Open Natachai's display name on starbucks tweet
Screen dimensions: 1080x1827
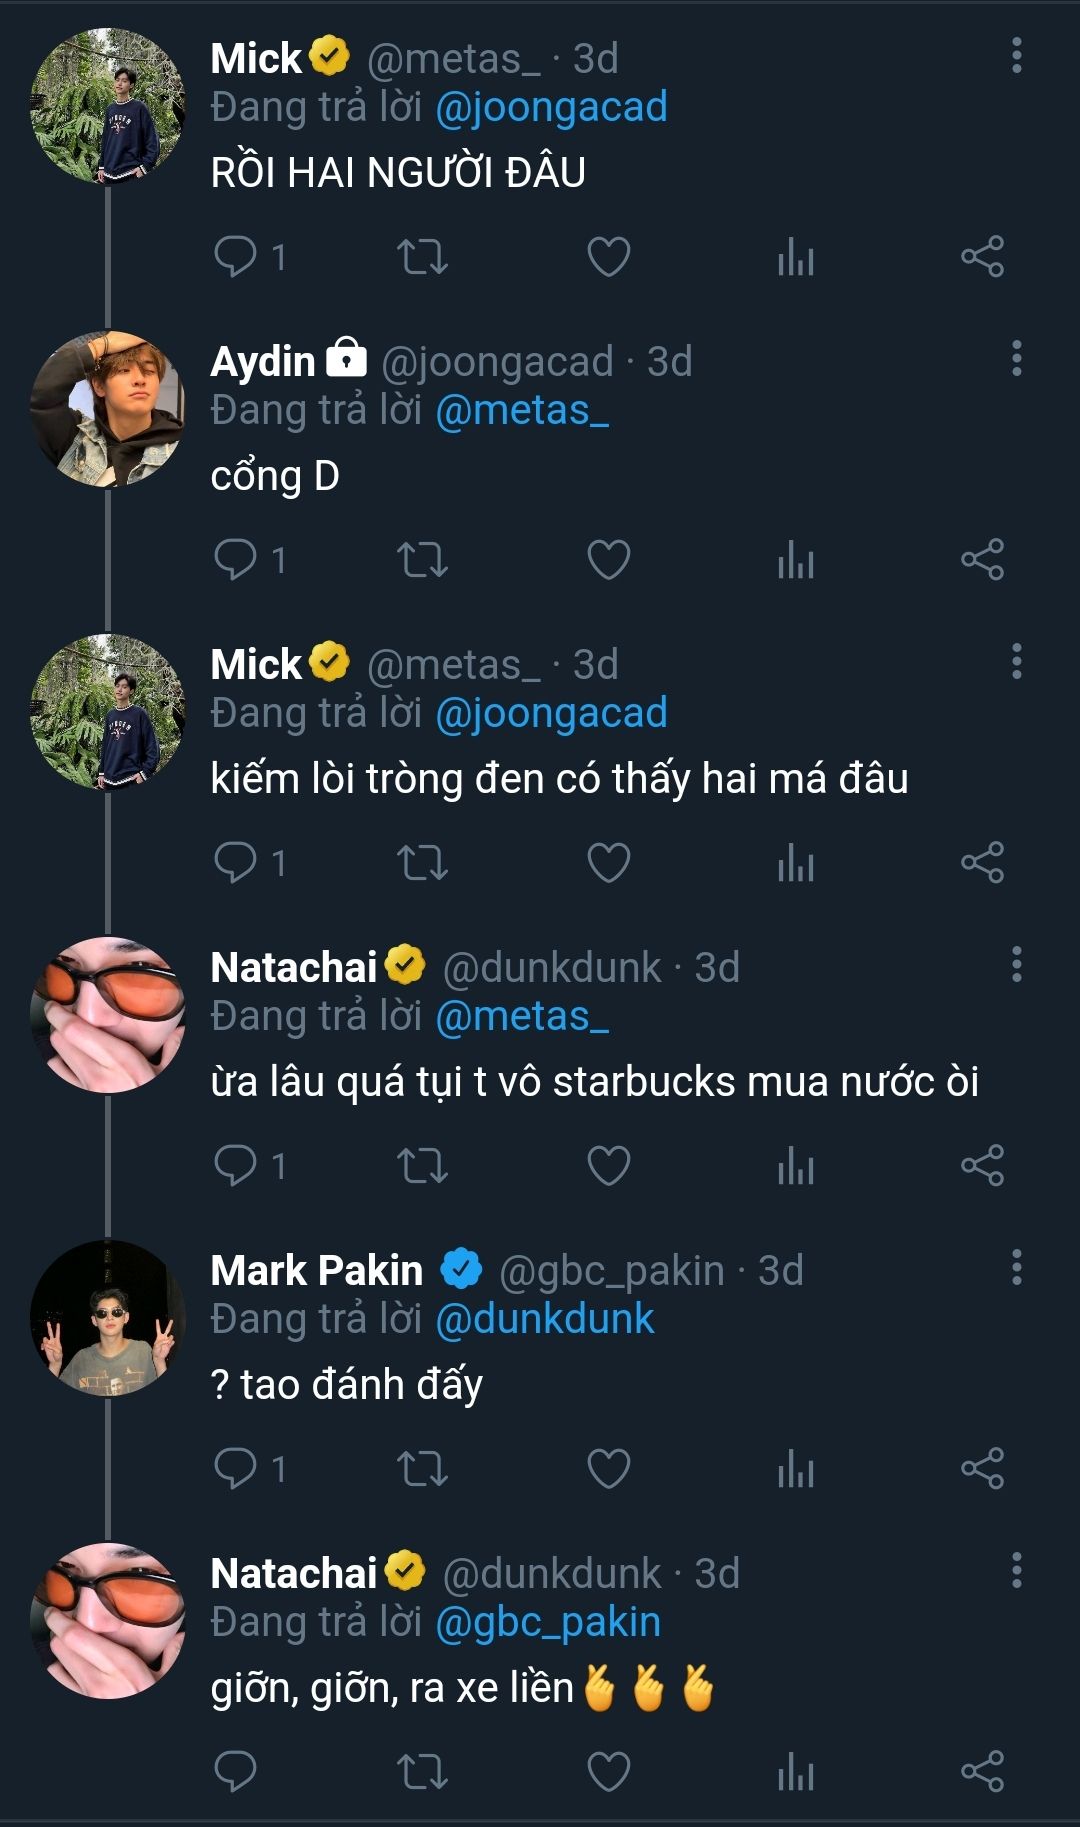coord(294,968)
